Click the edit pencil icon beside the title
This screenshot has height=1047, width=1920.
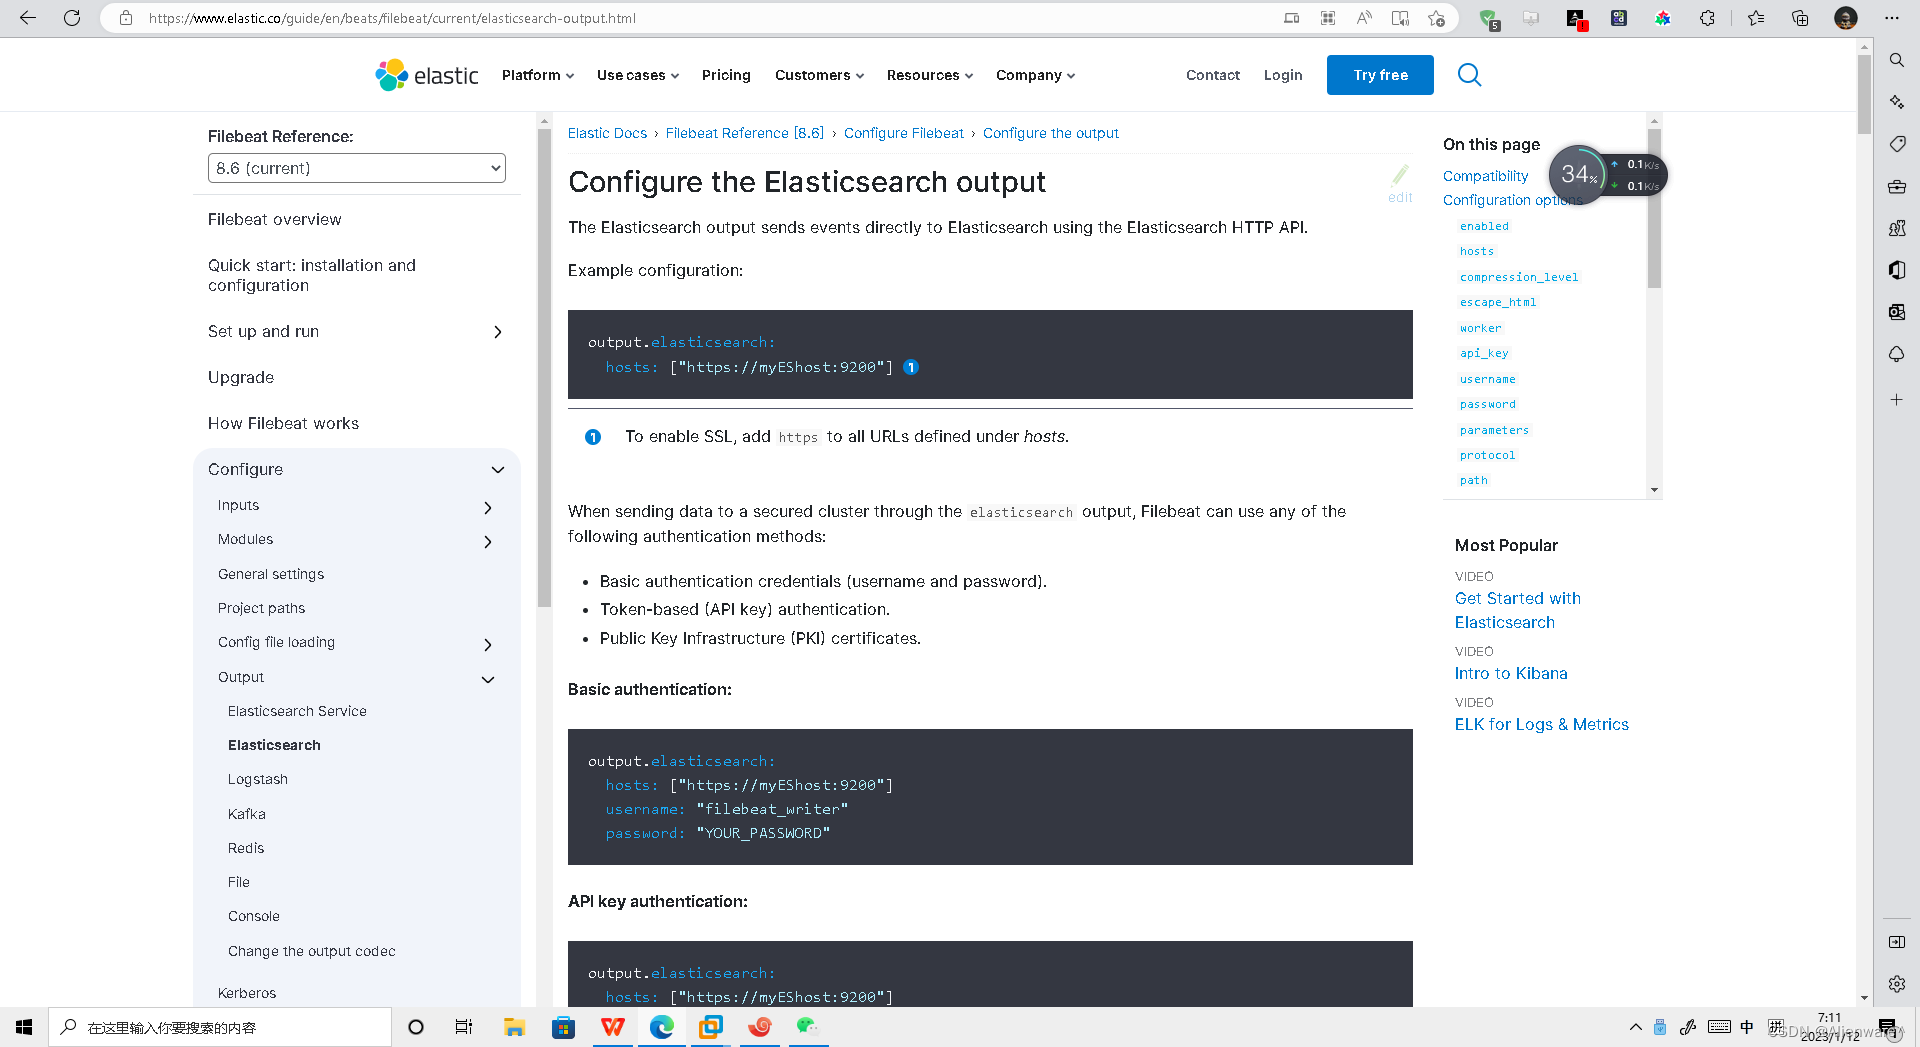1400,184
